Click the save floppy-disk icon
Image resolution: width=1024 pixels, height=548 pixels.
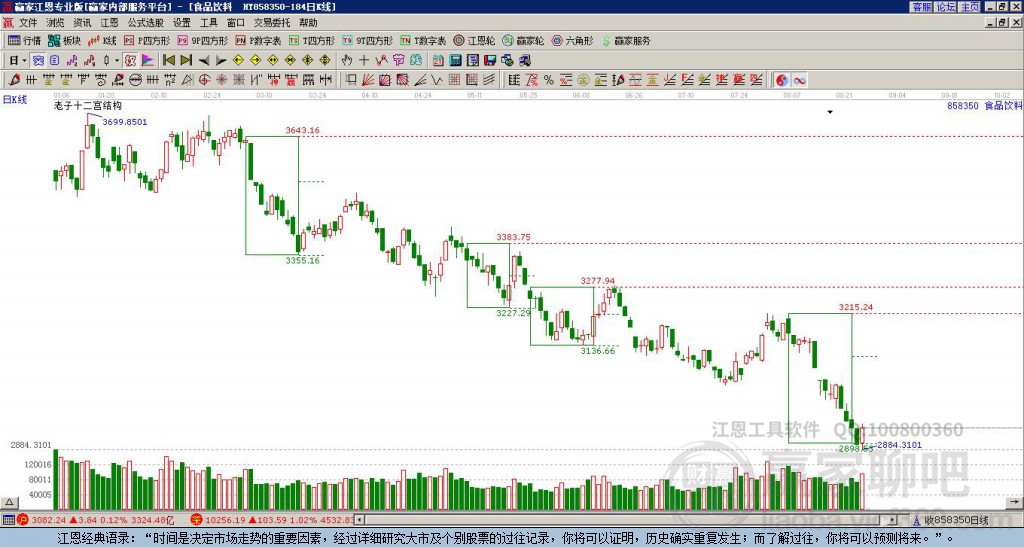[x=490, y=60]
